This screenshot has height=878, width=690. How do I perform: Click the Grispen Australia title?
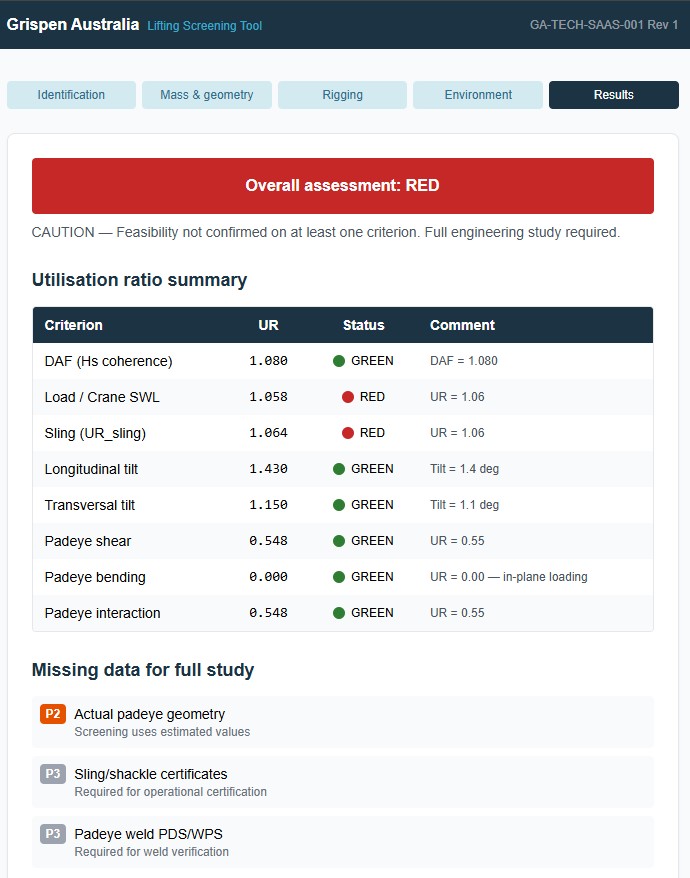pyautogui.click(x=73, y=25)
